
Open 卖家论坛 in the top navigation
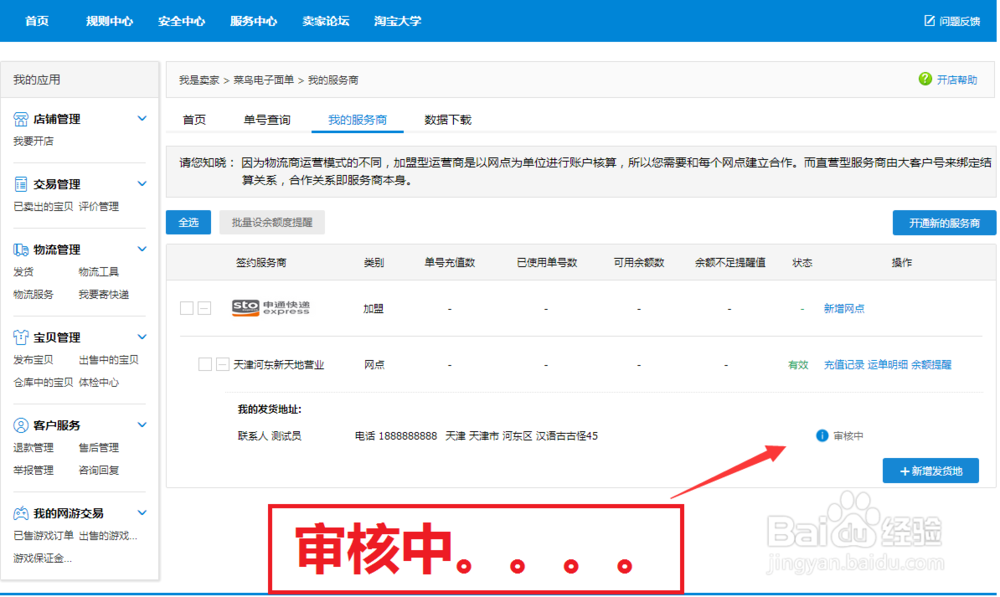coord(325,21)
